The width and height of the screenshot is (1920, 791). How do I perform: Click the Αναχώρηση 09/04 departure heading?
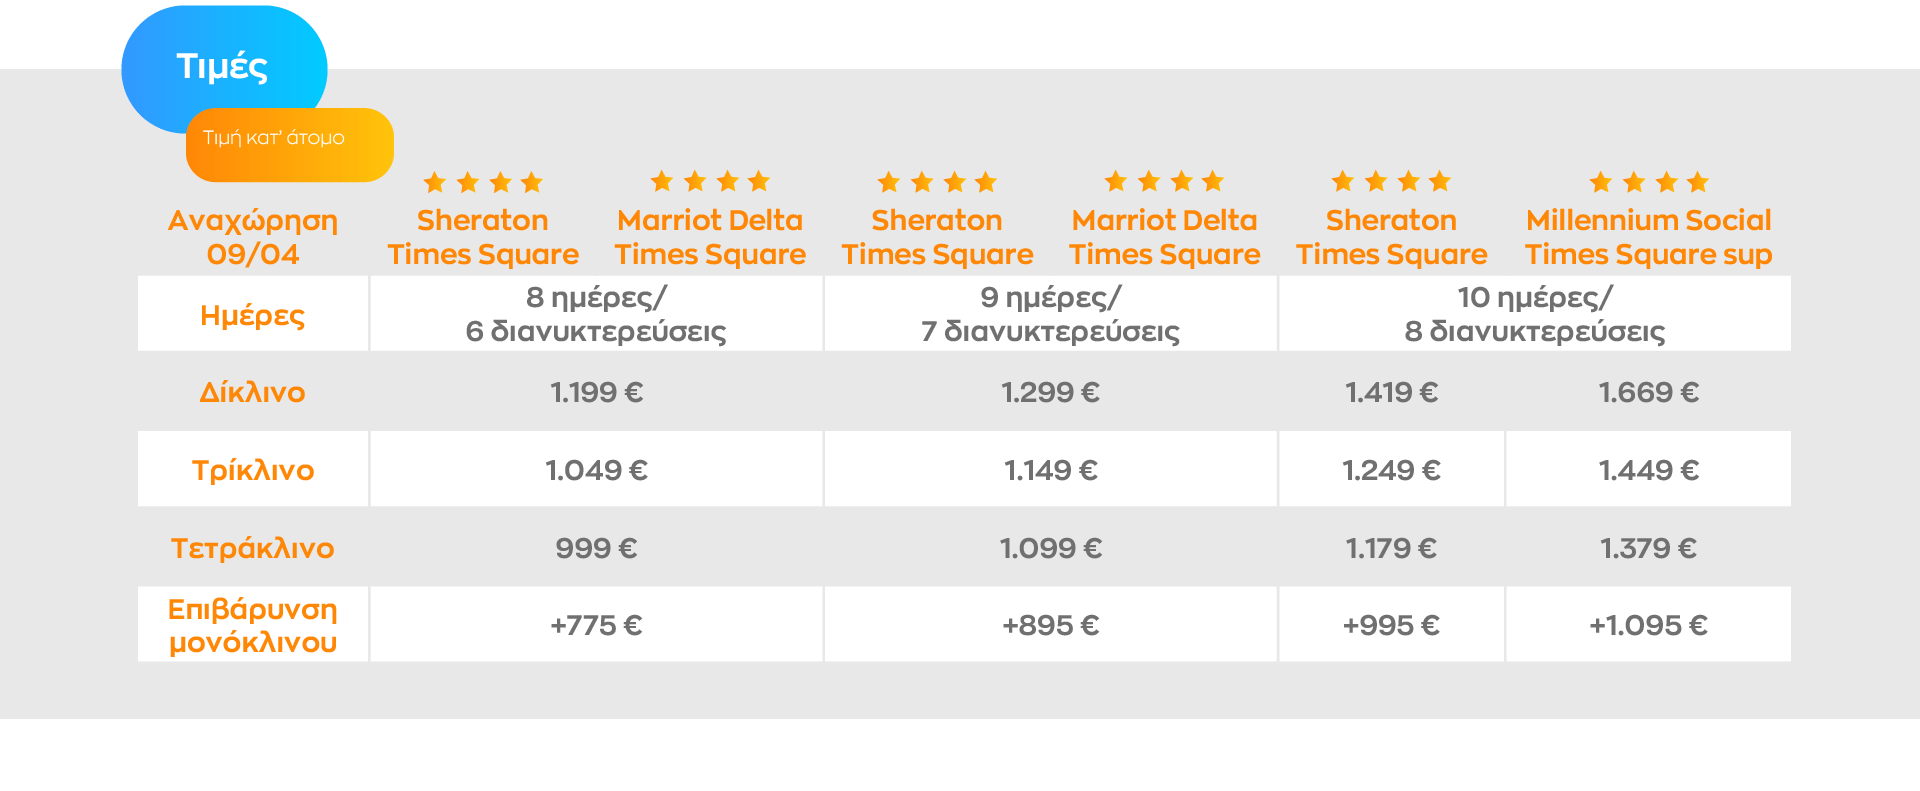coord(253,237)
